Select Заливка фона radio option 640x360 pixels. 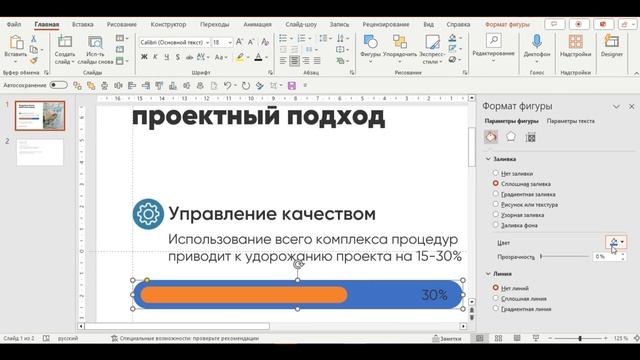(x=496, y=224)
